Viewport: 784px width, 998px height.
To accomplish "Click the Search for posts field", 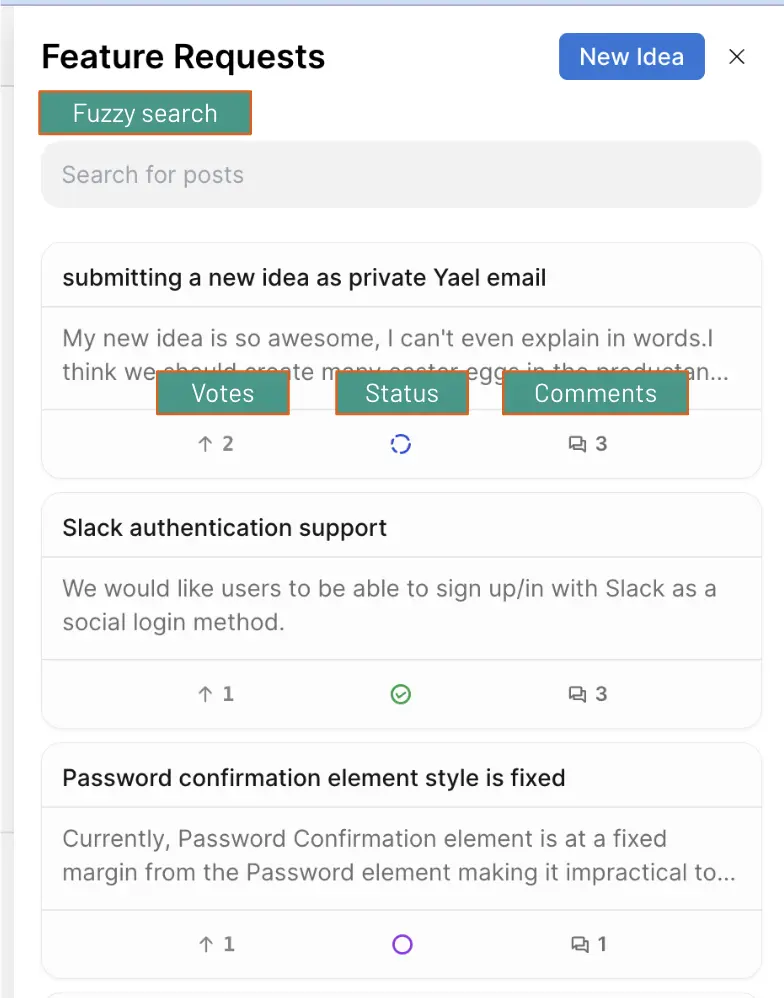I will (x=400, y=174).
